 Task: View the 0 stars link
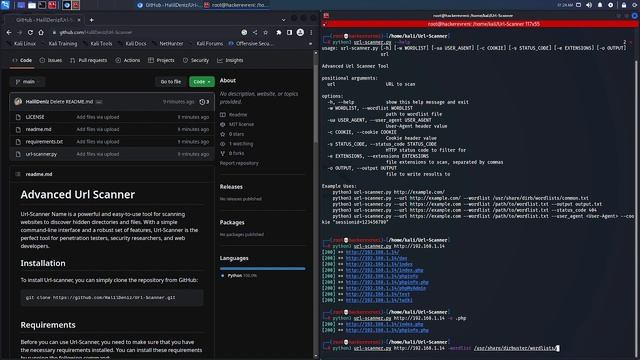pos(232,134)
